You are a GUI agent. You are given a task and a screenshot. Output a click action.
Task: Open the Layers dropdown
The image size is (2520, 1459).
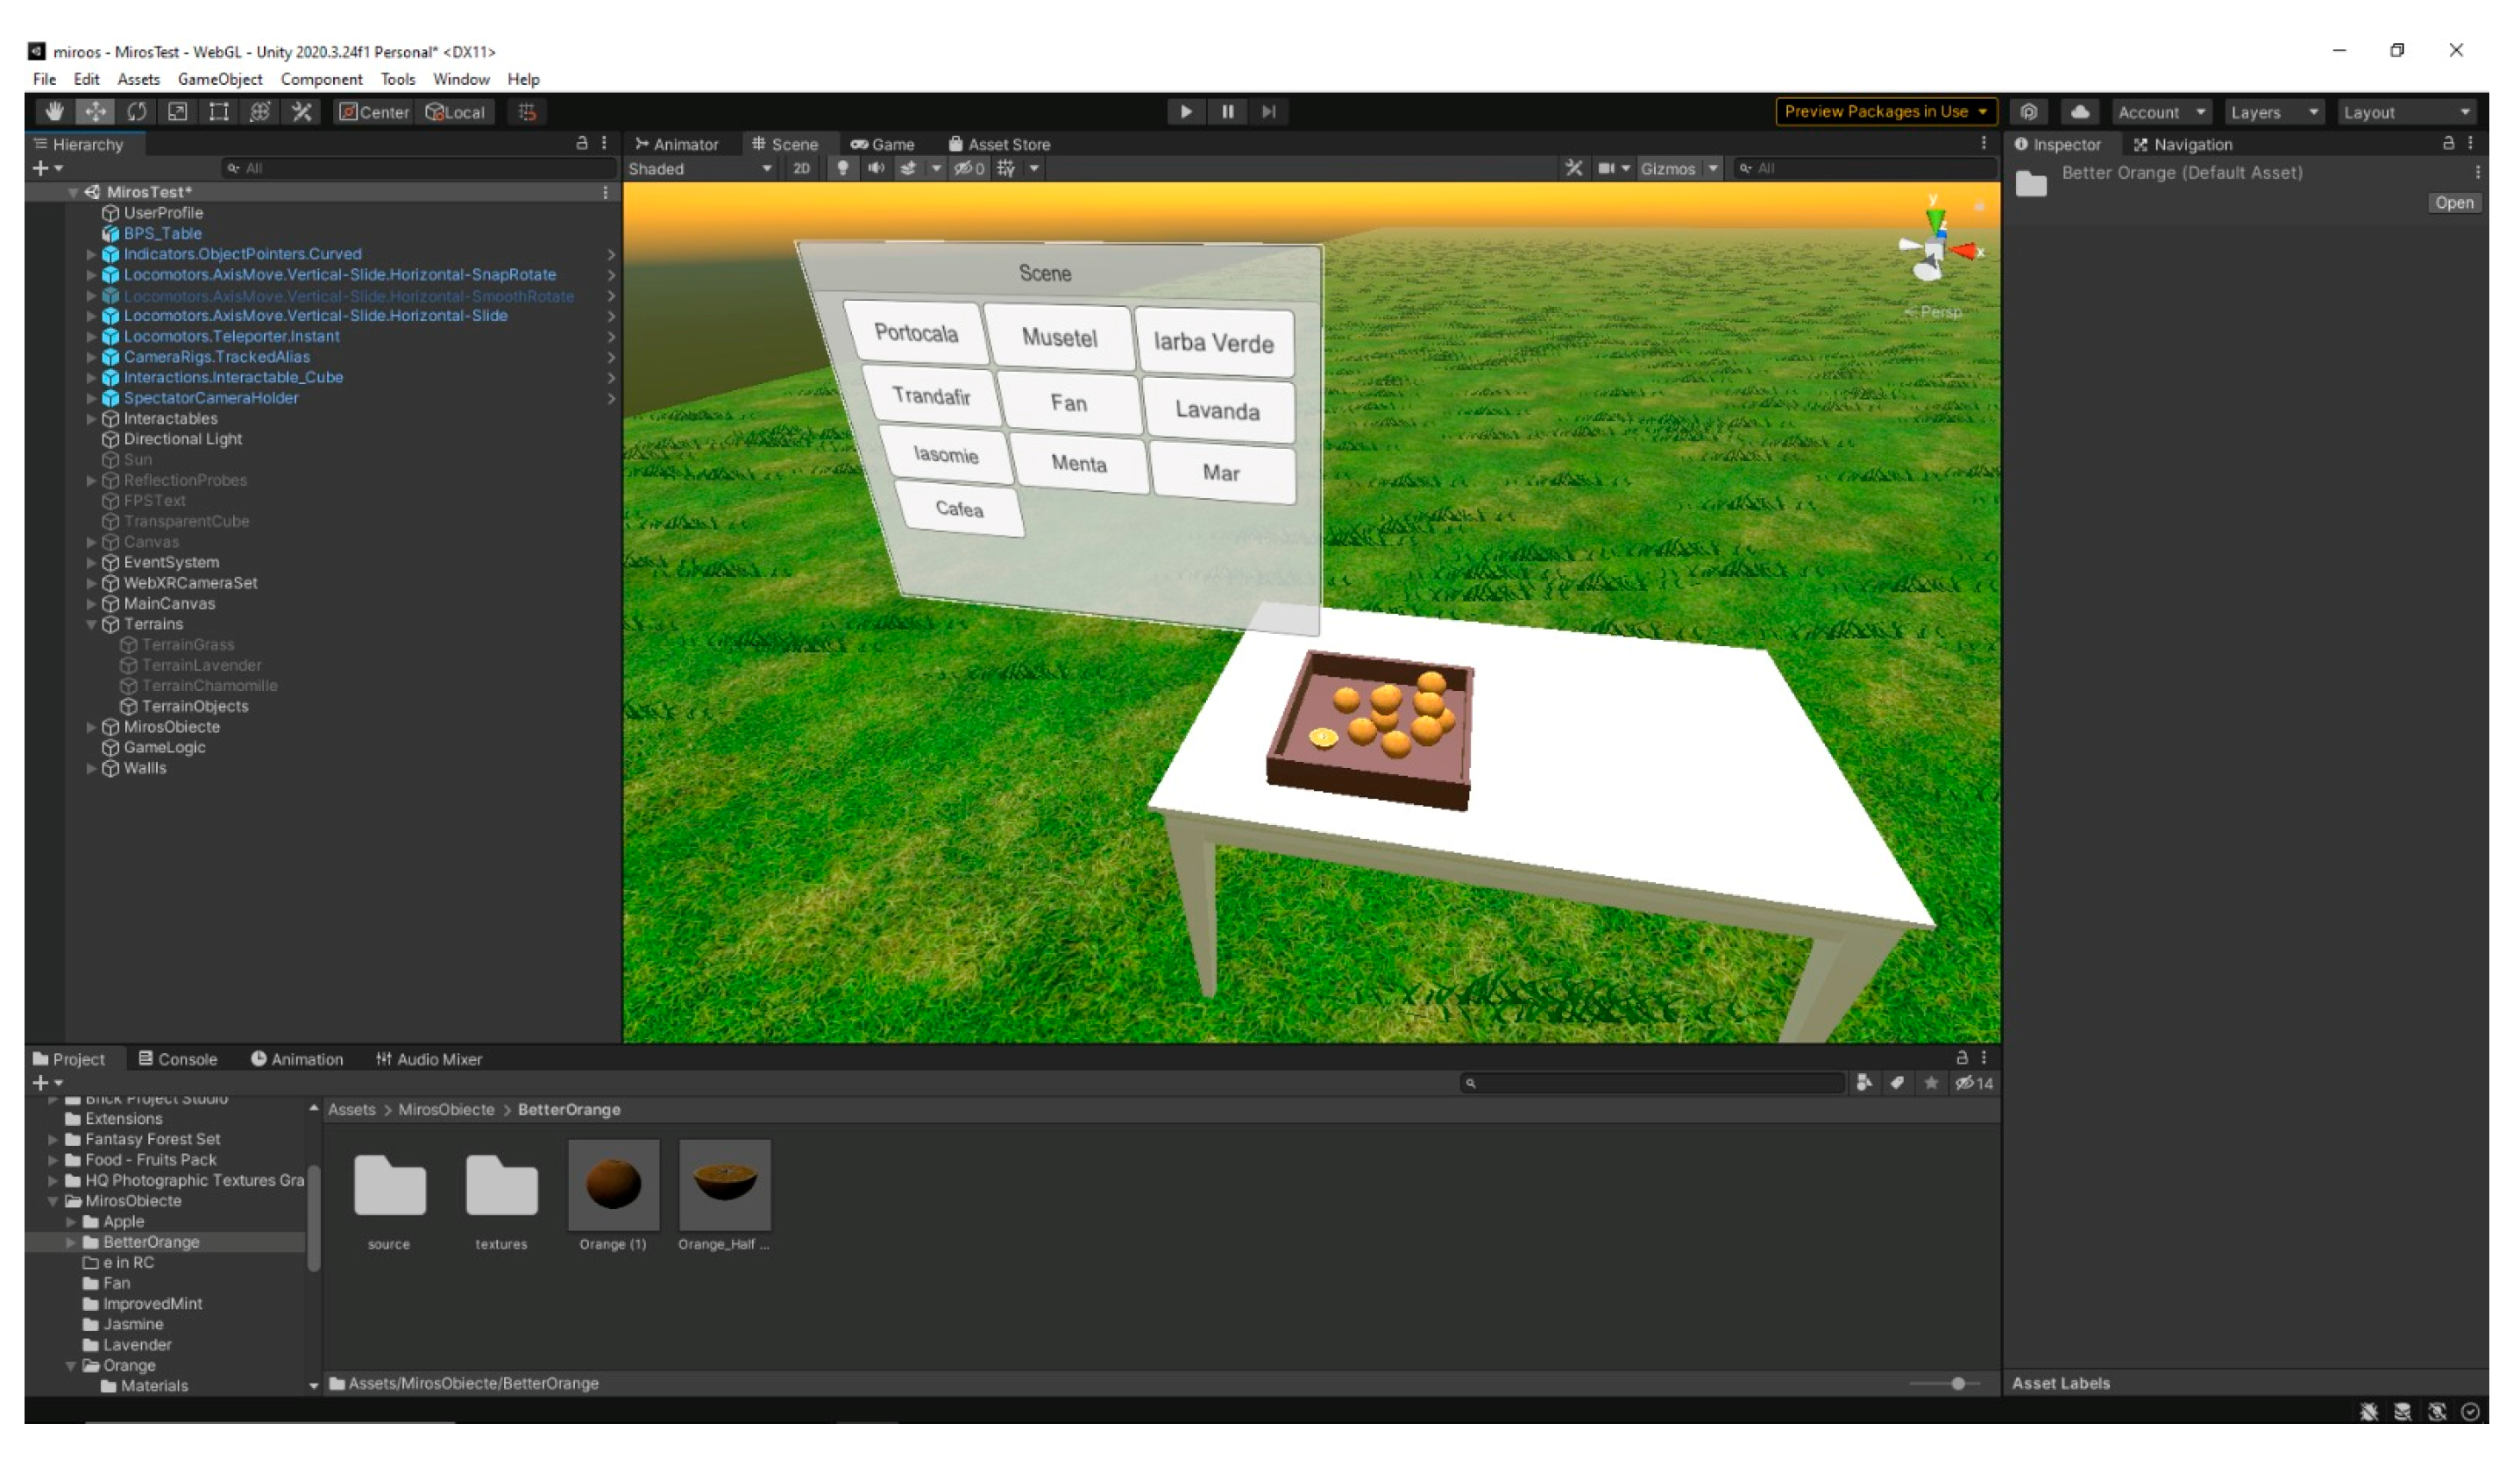(x=2273, y=112)
